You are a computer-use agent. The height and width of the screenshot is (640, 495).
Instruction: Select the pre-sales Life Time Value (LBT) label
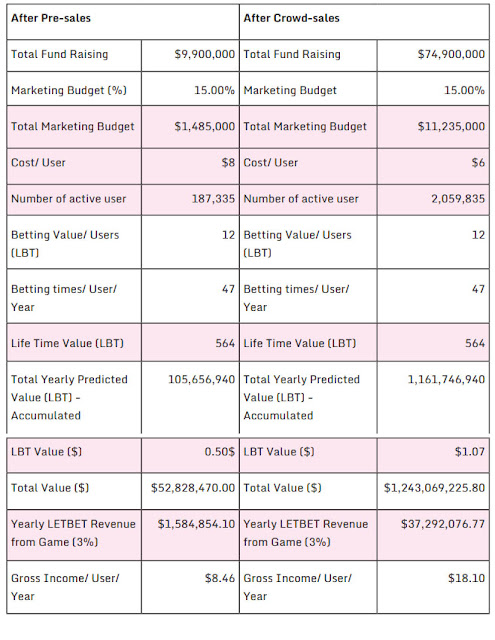[67, 343]
